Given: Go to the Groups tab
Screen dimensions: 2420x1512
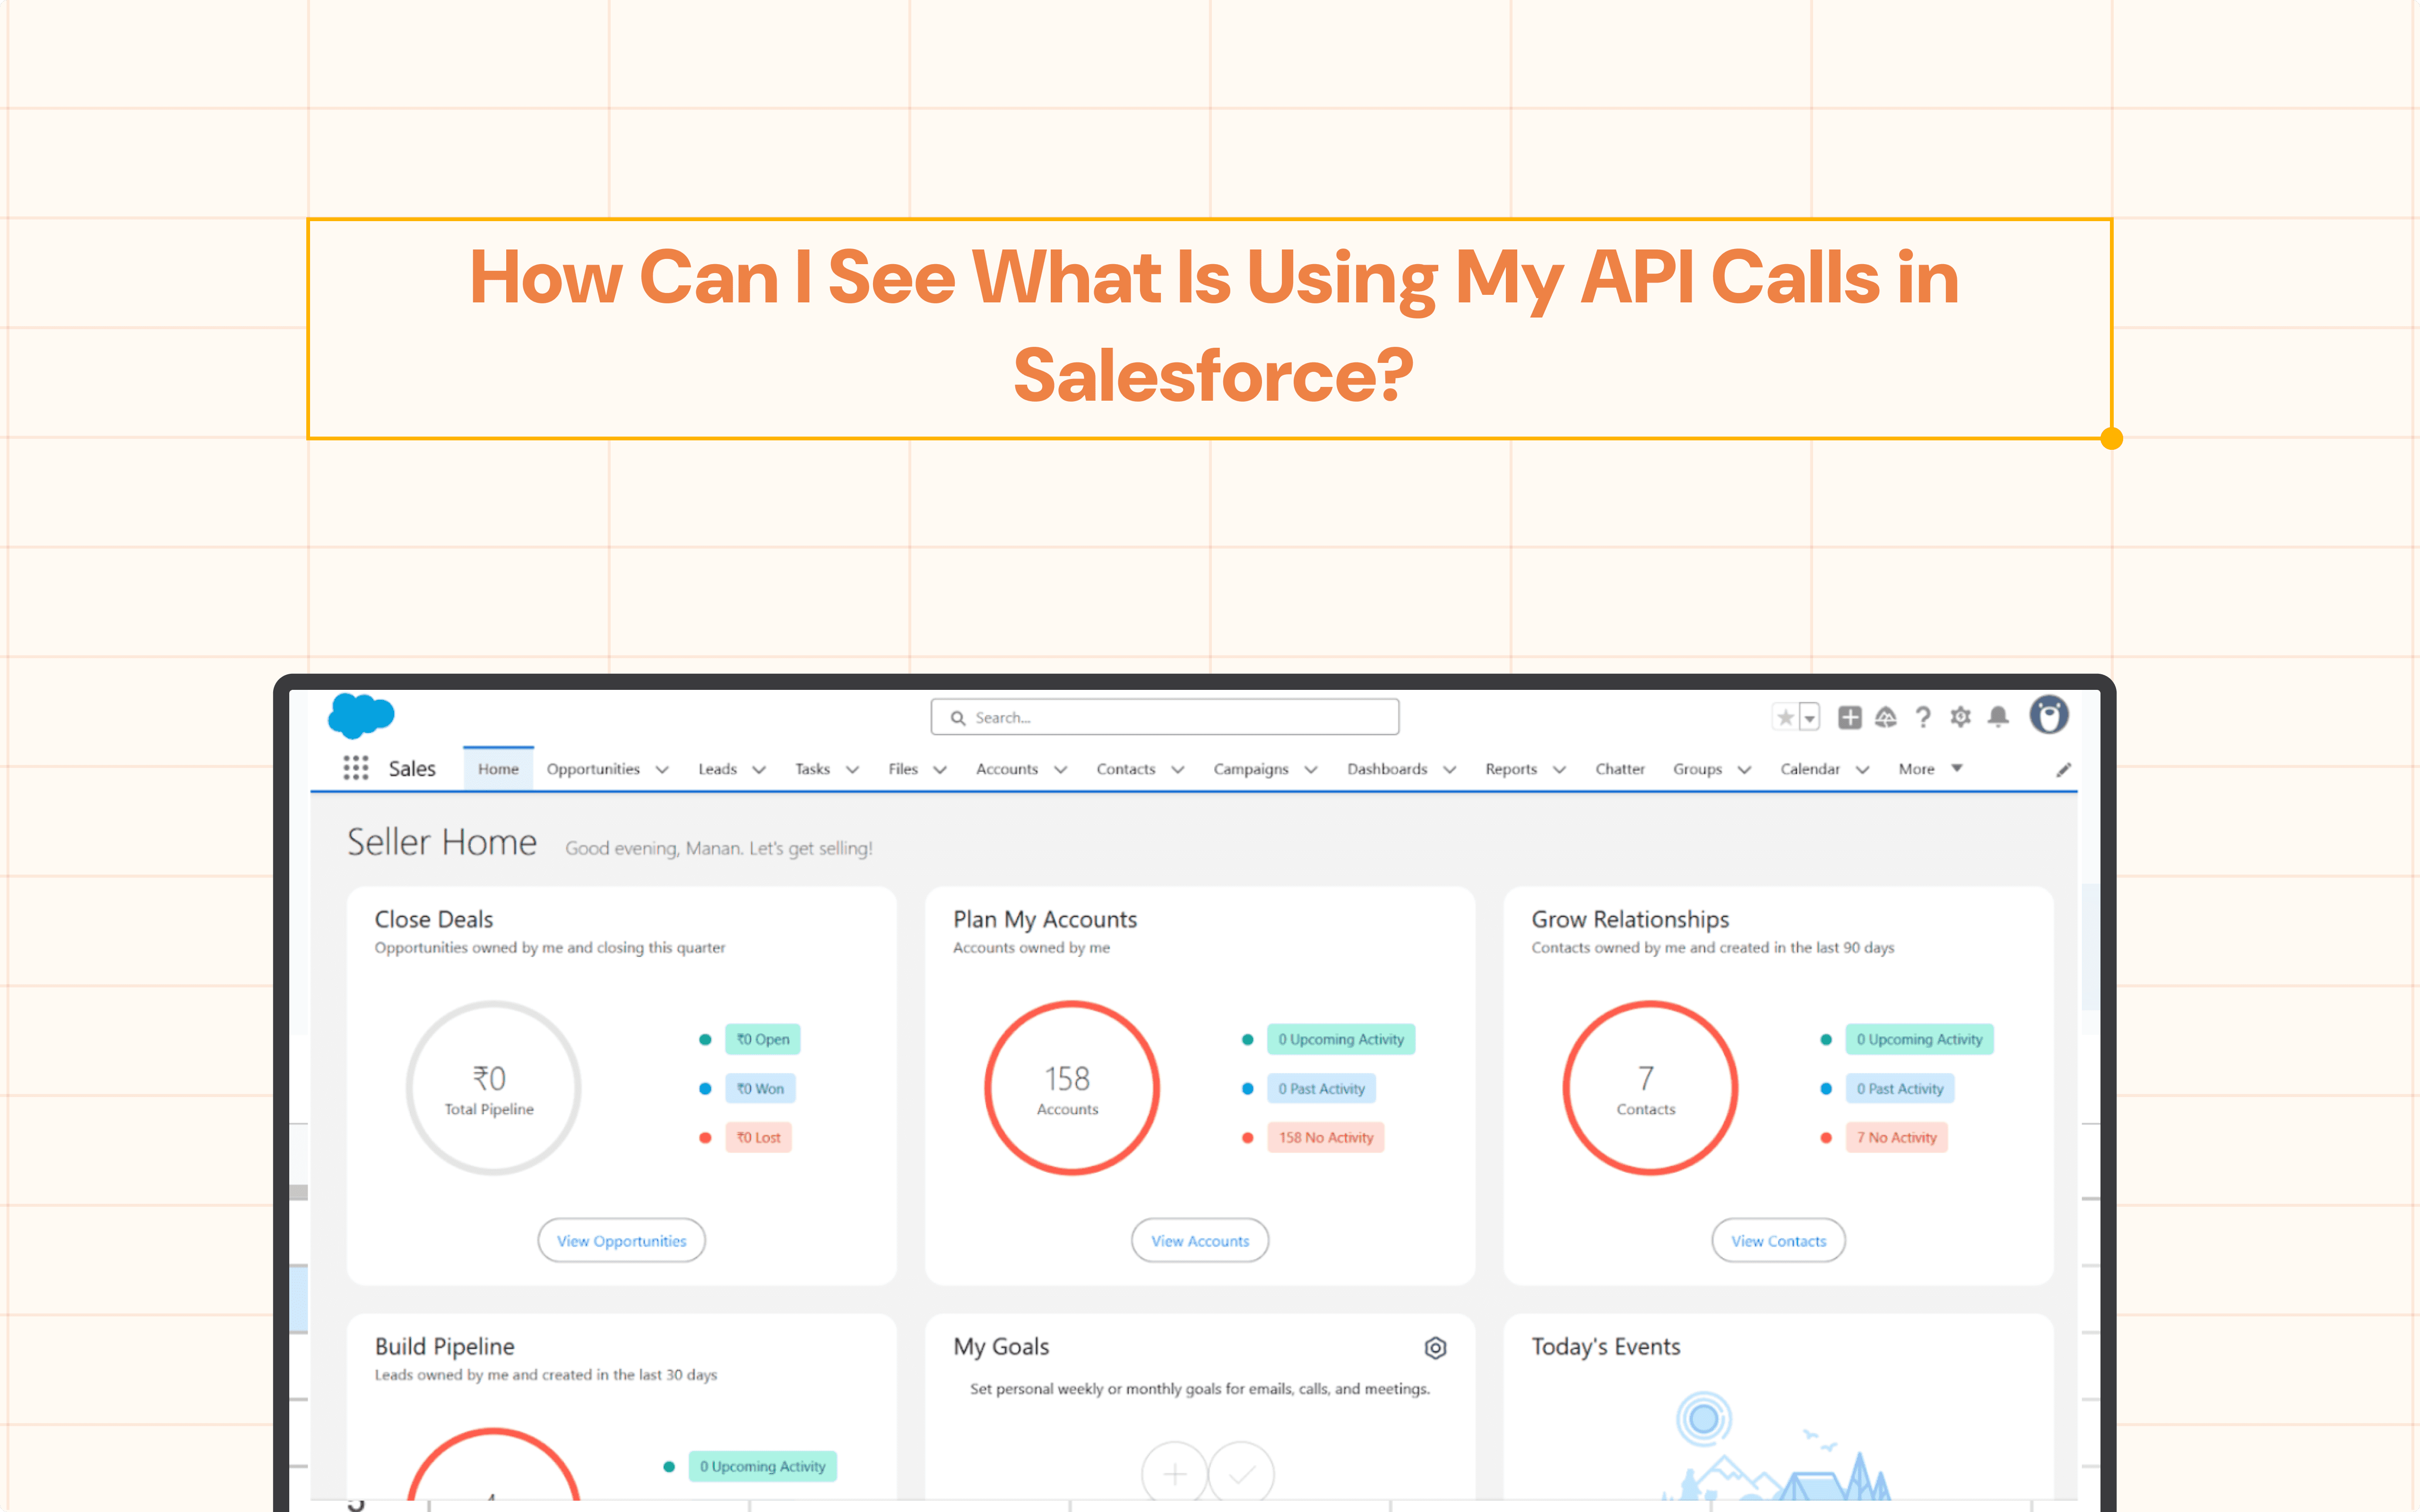Looking at the screenshot, I should pos(1697,769).
